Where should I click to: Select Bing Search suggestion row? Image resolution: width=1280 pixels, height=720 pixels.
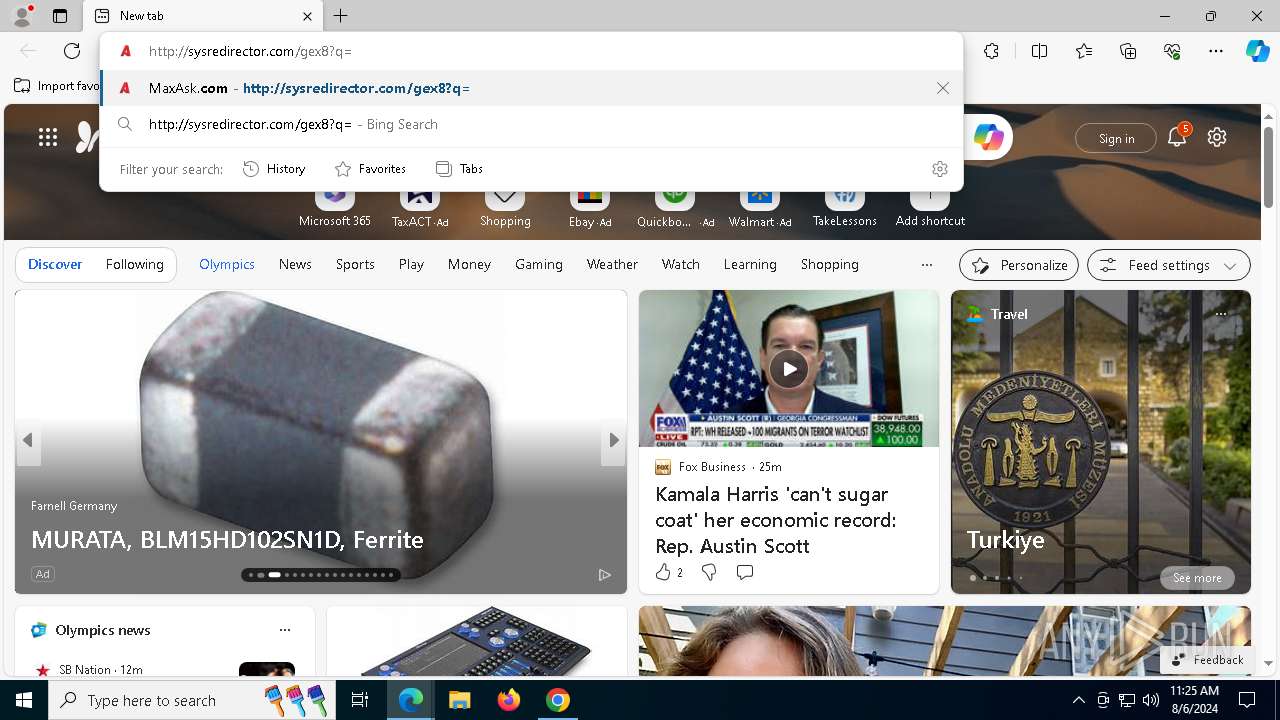click(x=530, y=124)
